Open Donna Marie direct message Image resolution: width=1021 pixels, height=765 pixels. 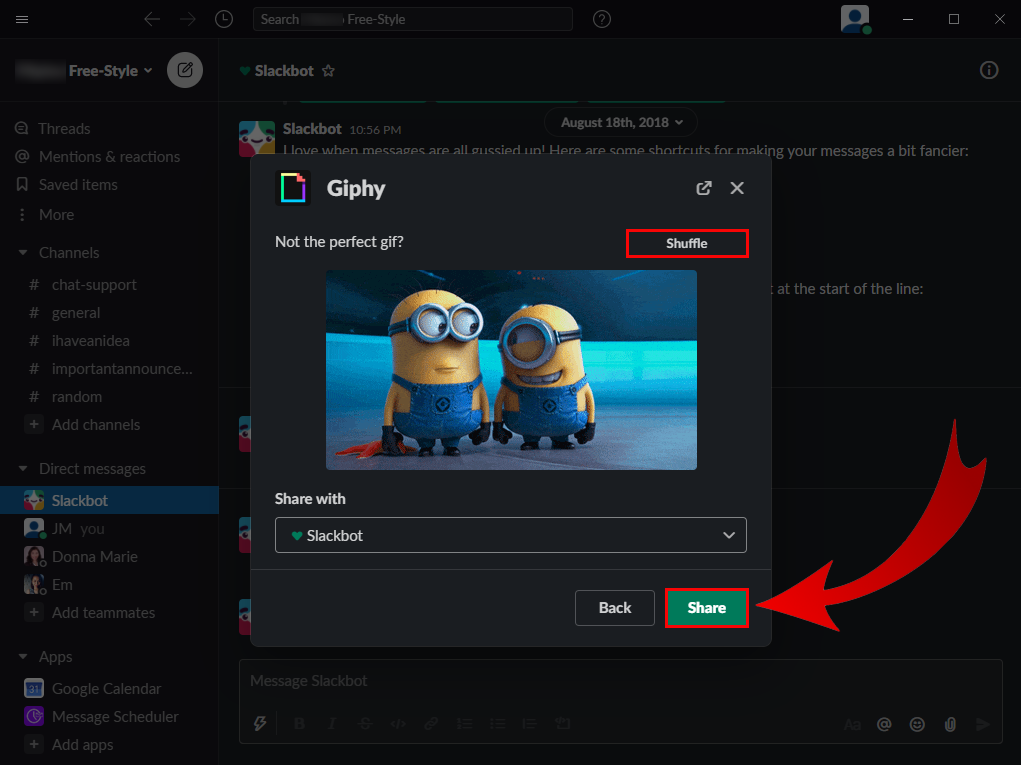coord(94,557)
